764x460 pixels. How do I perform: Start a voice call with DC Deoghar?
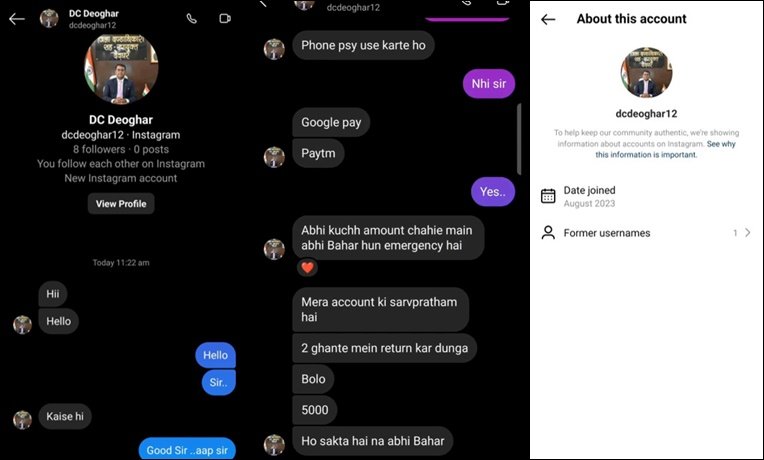pyautogui.click(x=192, y=19)
